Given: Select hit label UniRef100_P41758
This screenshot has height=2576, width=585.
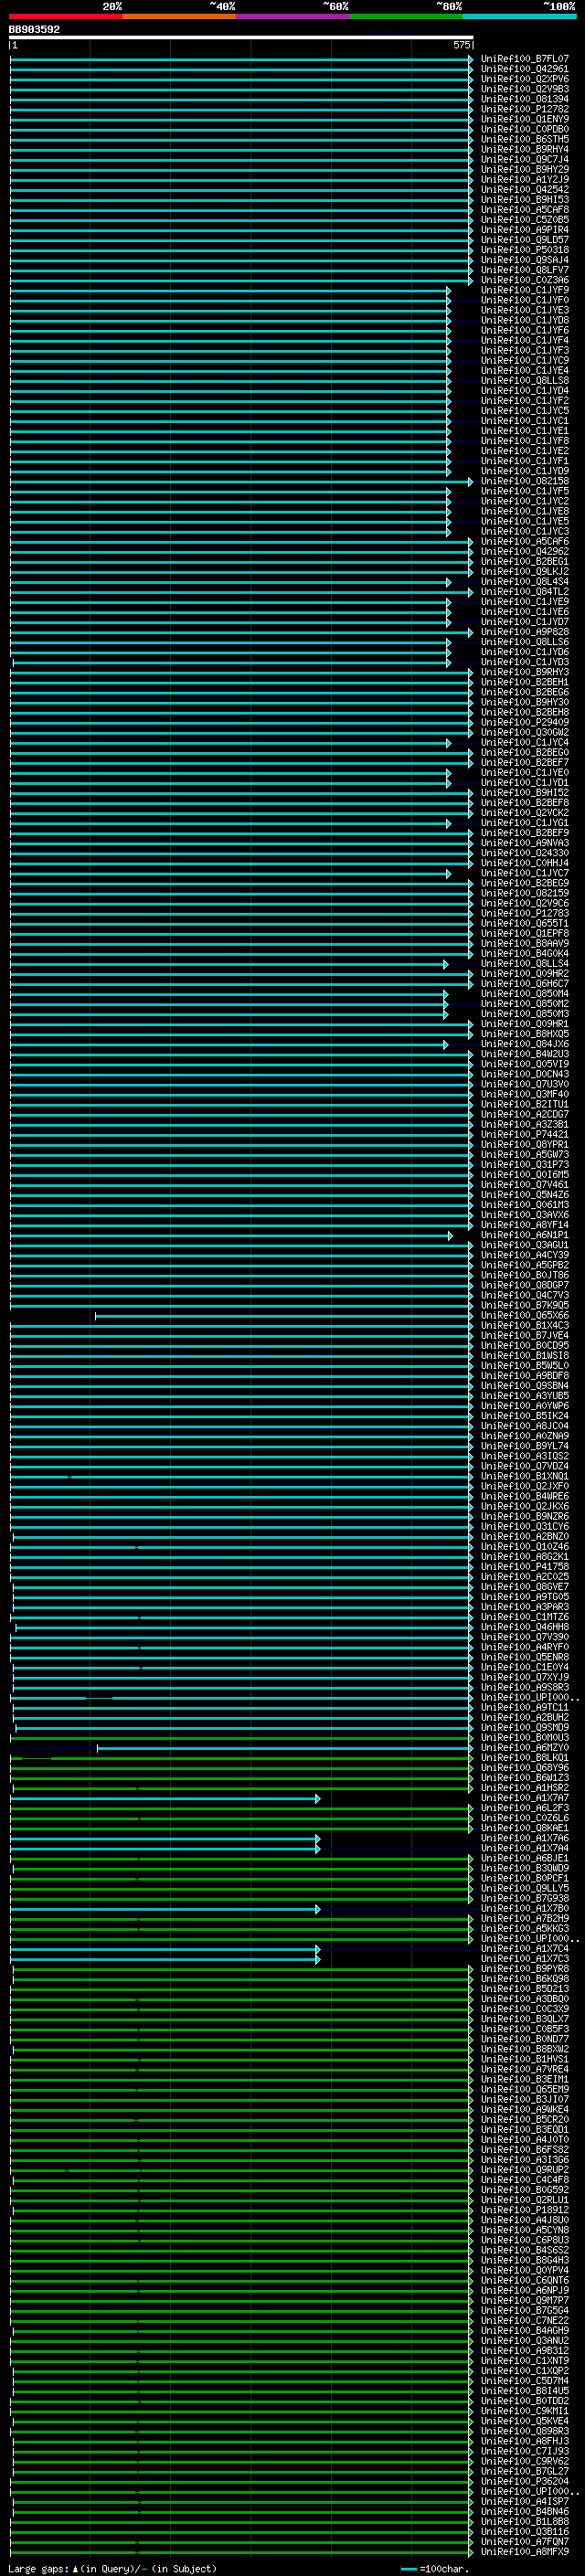Looking at the screenshot, I should pyautogui.click(x=524, y=1566).
